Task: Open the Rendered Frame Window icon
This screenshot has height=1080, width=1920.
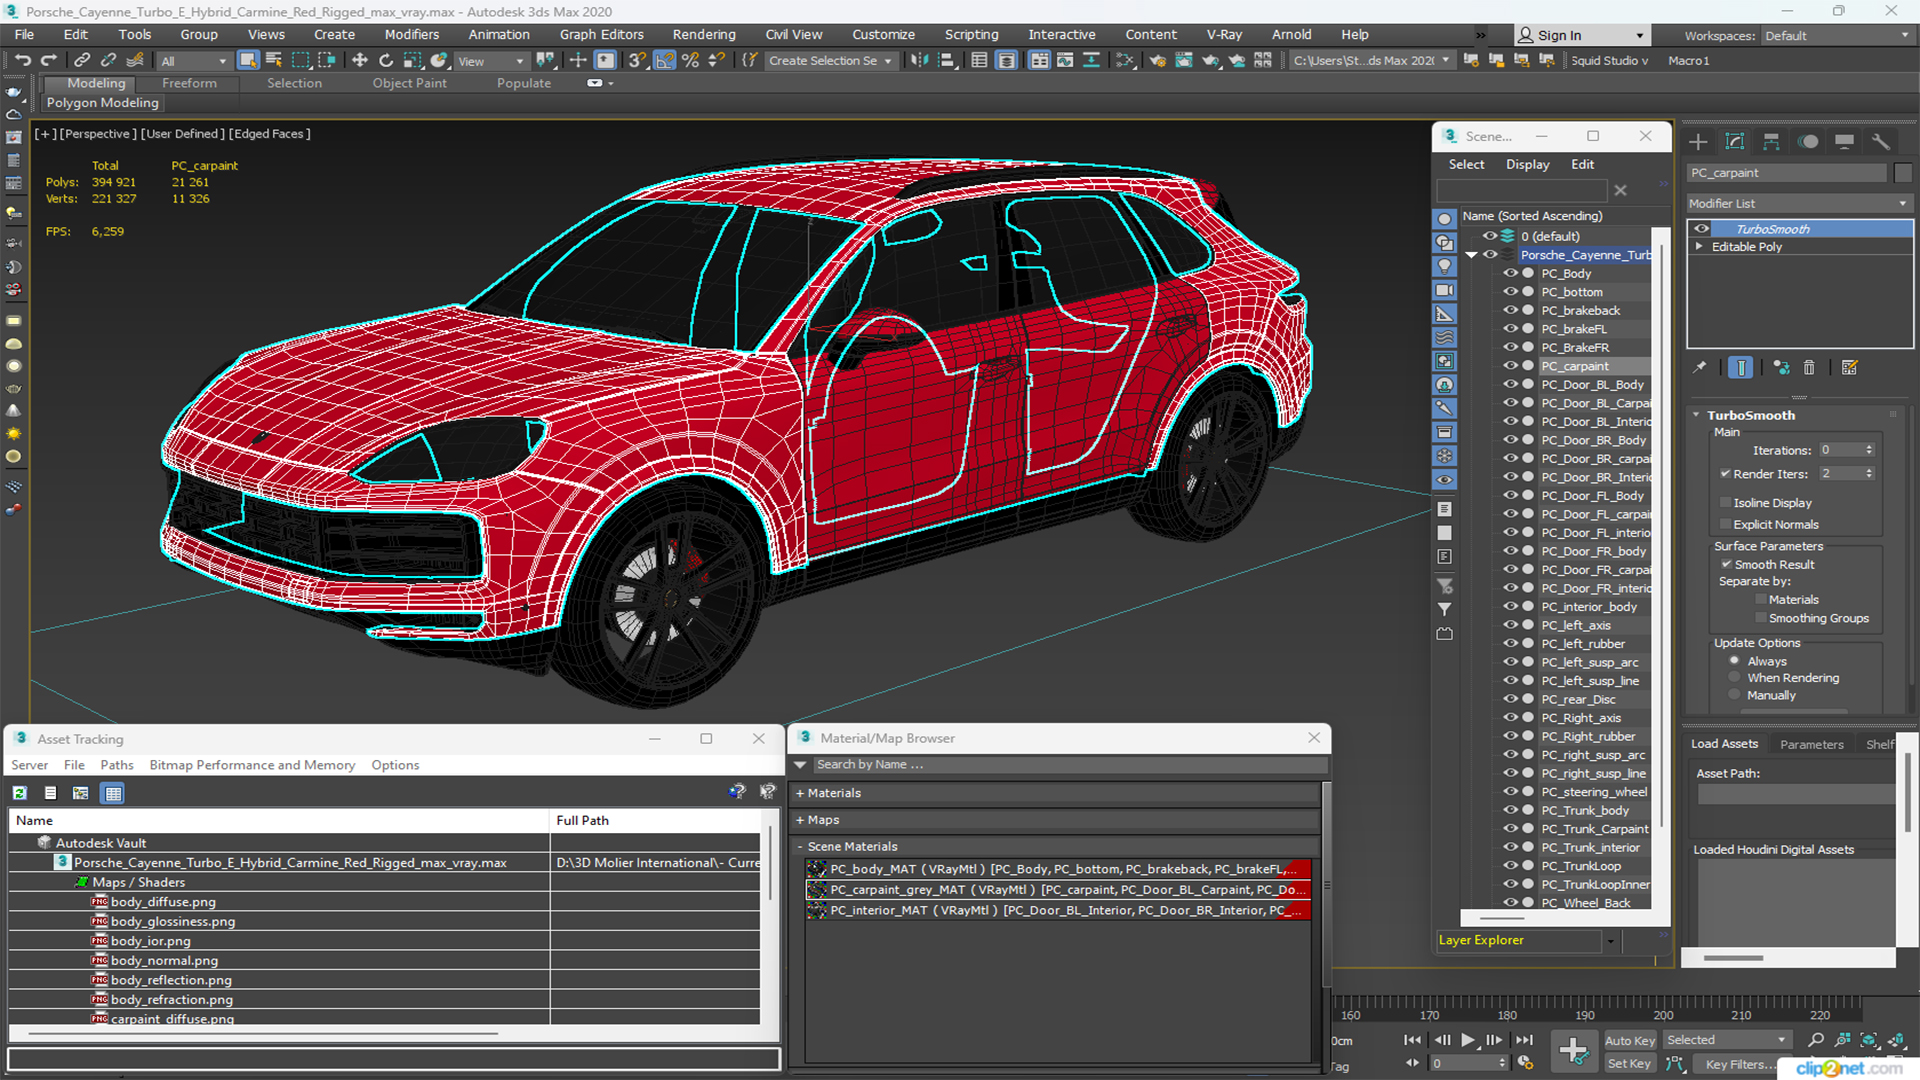Action: [x=1184, y=61]
